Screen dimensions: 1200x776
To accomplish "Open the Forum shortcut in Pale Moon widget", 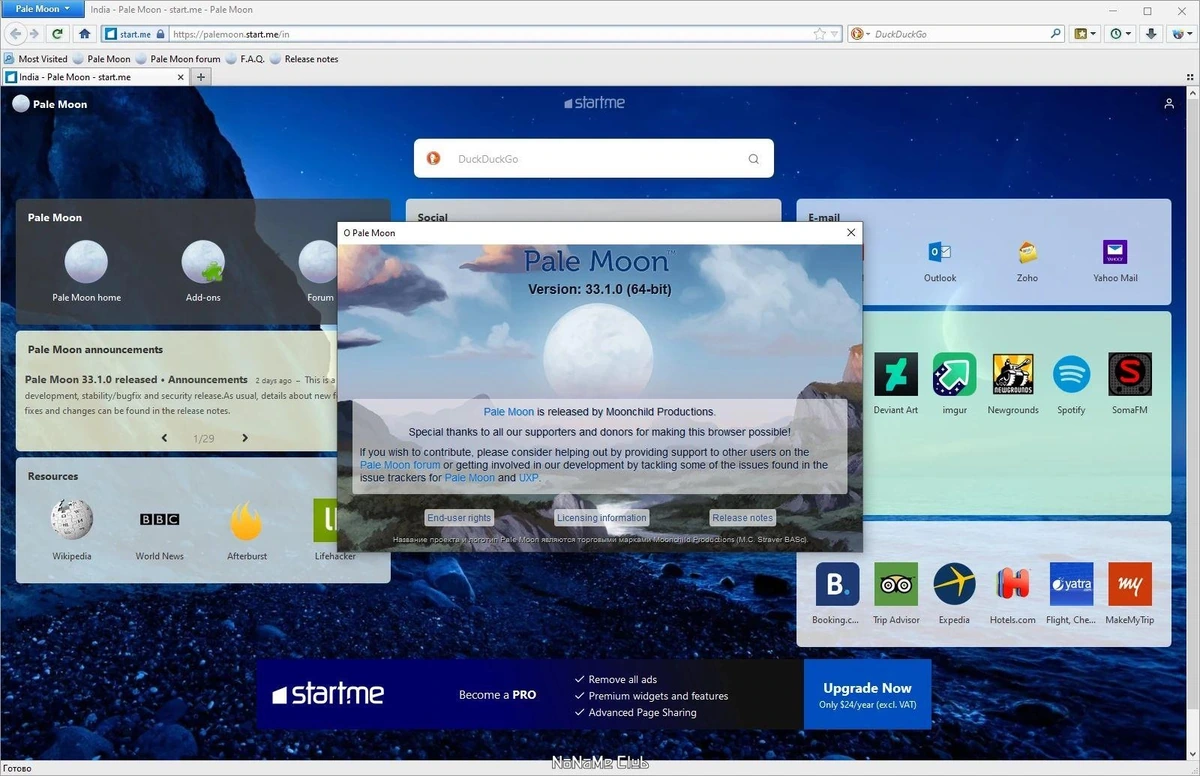I will point(320,270).
